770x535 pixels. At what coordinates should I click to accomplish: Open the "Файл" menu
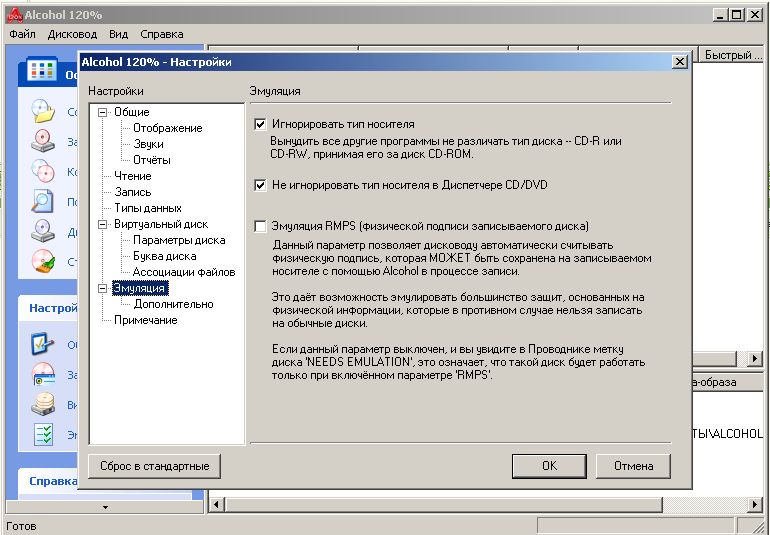tap(23, 34)
